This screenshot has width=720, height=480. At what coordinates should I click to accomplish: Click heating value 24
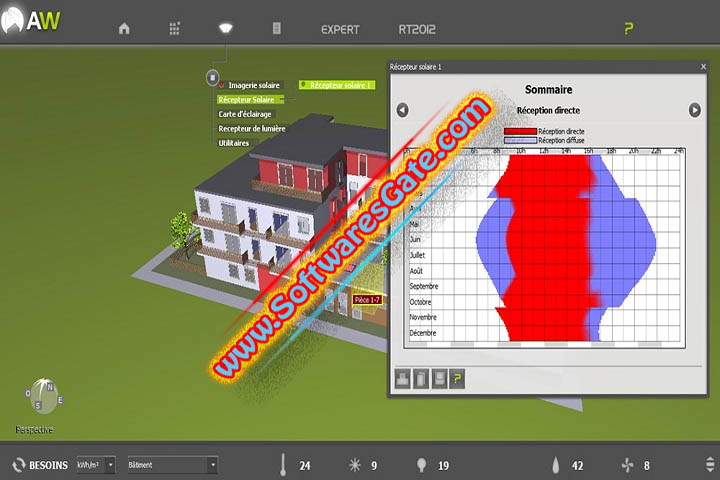click(x=305, y=466)
